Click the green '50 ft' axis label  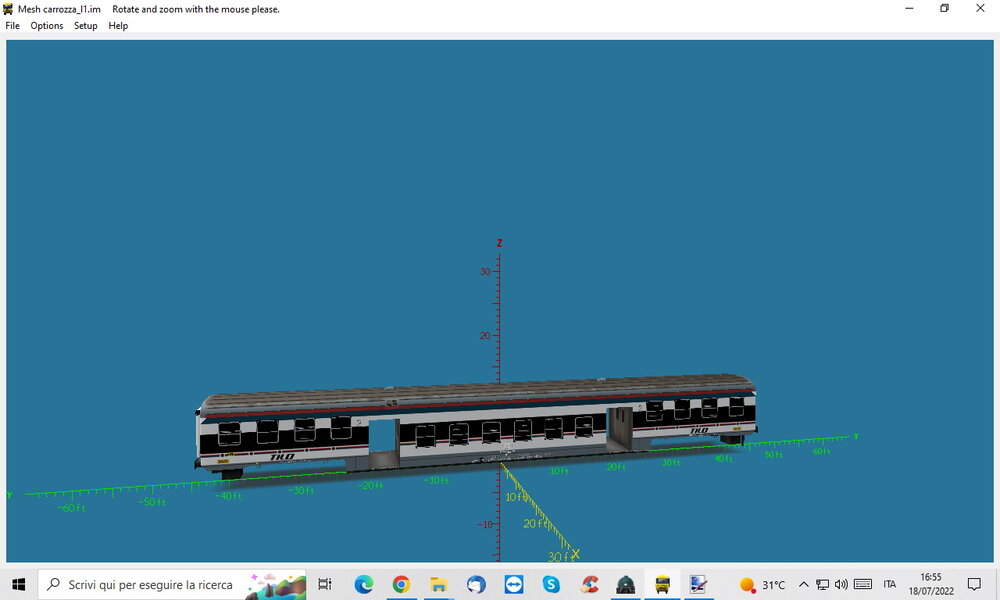[x=774, y=455]
